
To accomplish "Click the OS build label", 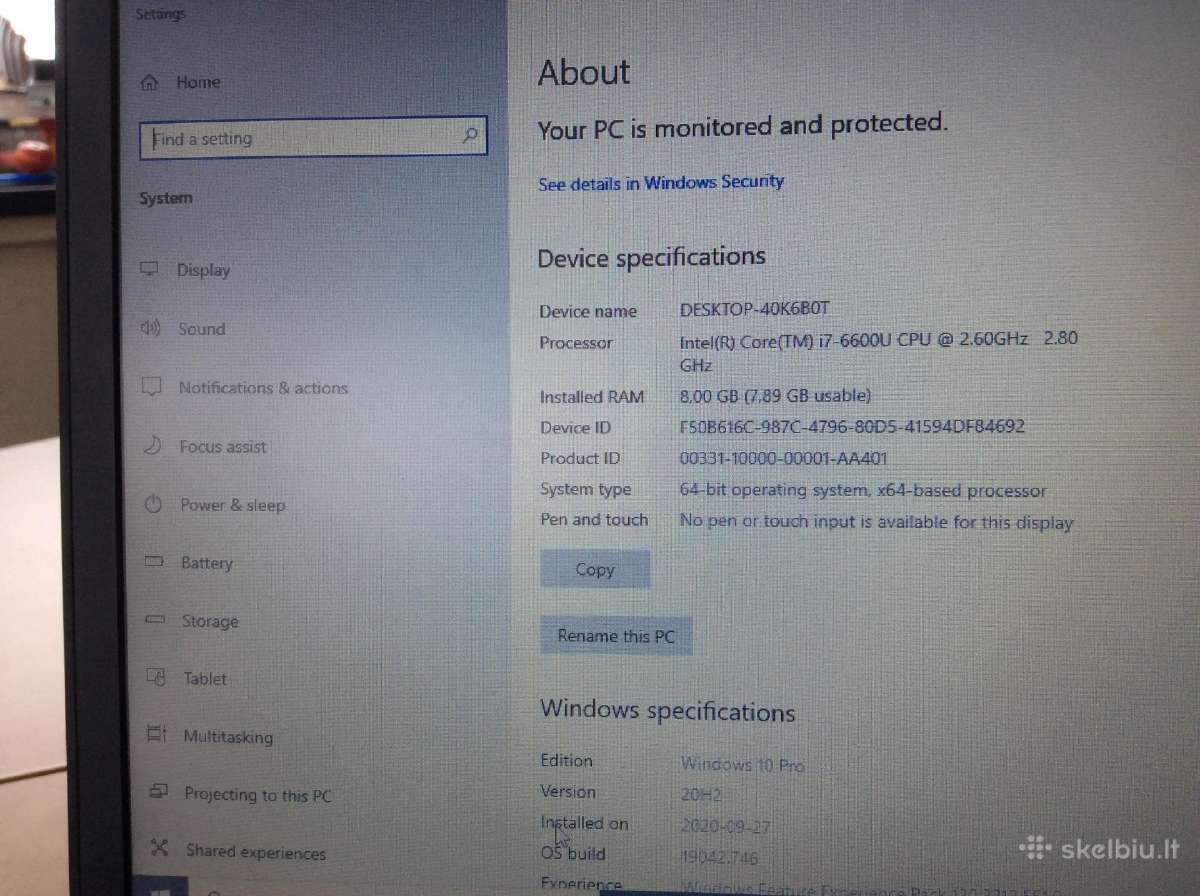I will click(573, 854).
